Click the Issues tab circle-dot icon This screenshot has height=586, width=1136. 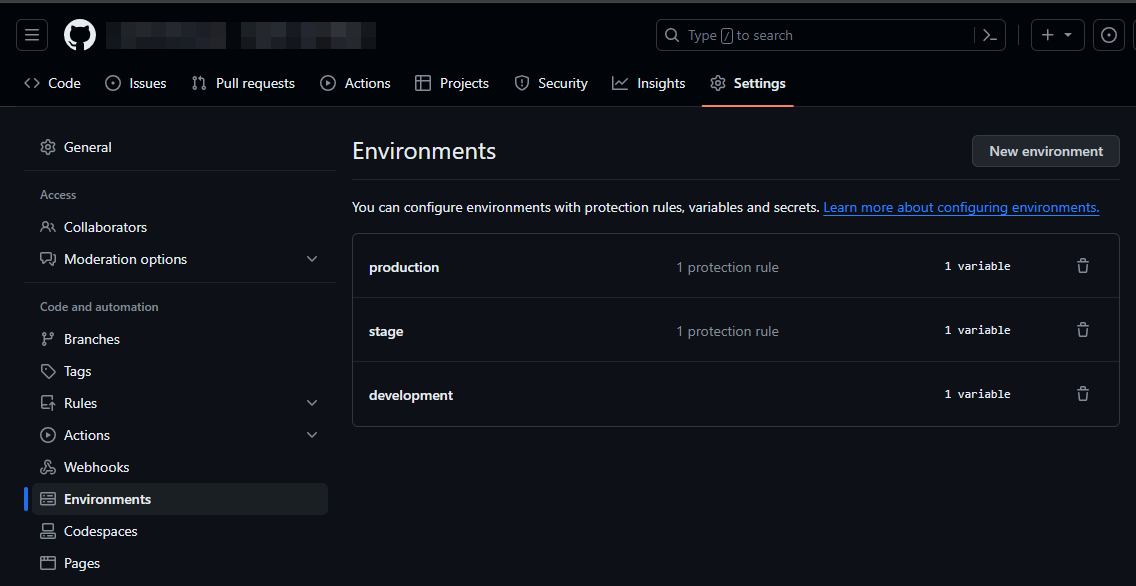(x=112, y=83)
